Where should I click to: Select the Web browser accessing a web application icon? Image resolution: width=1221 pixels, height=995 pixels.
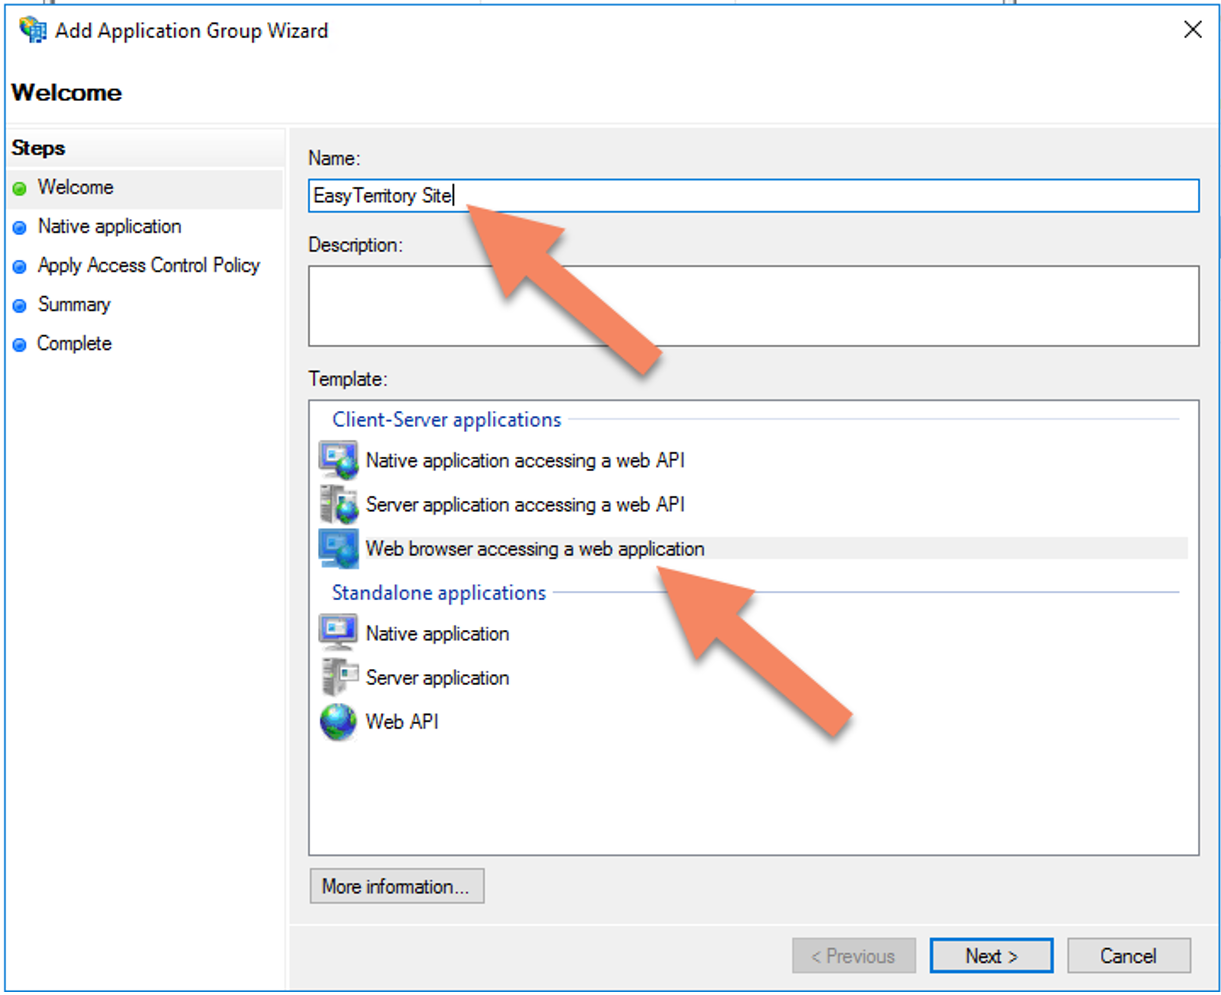[x=338, y=548]
